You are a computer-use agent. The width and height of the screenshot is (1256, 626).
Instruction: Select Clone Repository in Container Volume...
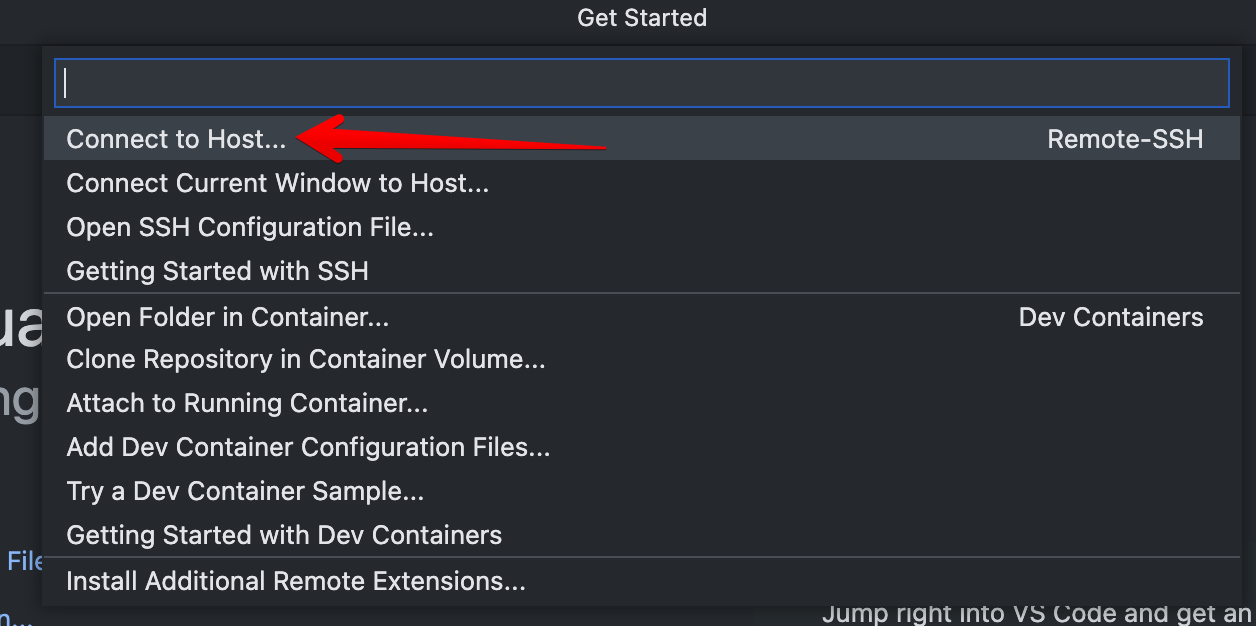[x=305, y=360]
